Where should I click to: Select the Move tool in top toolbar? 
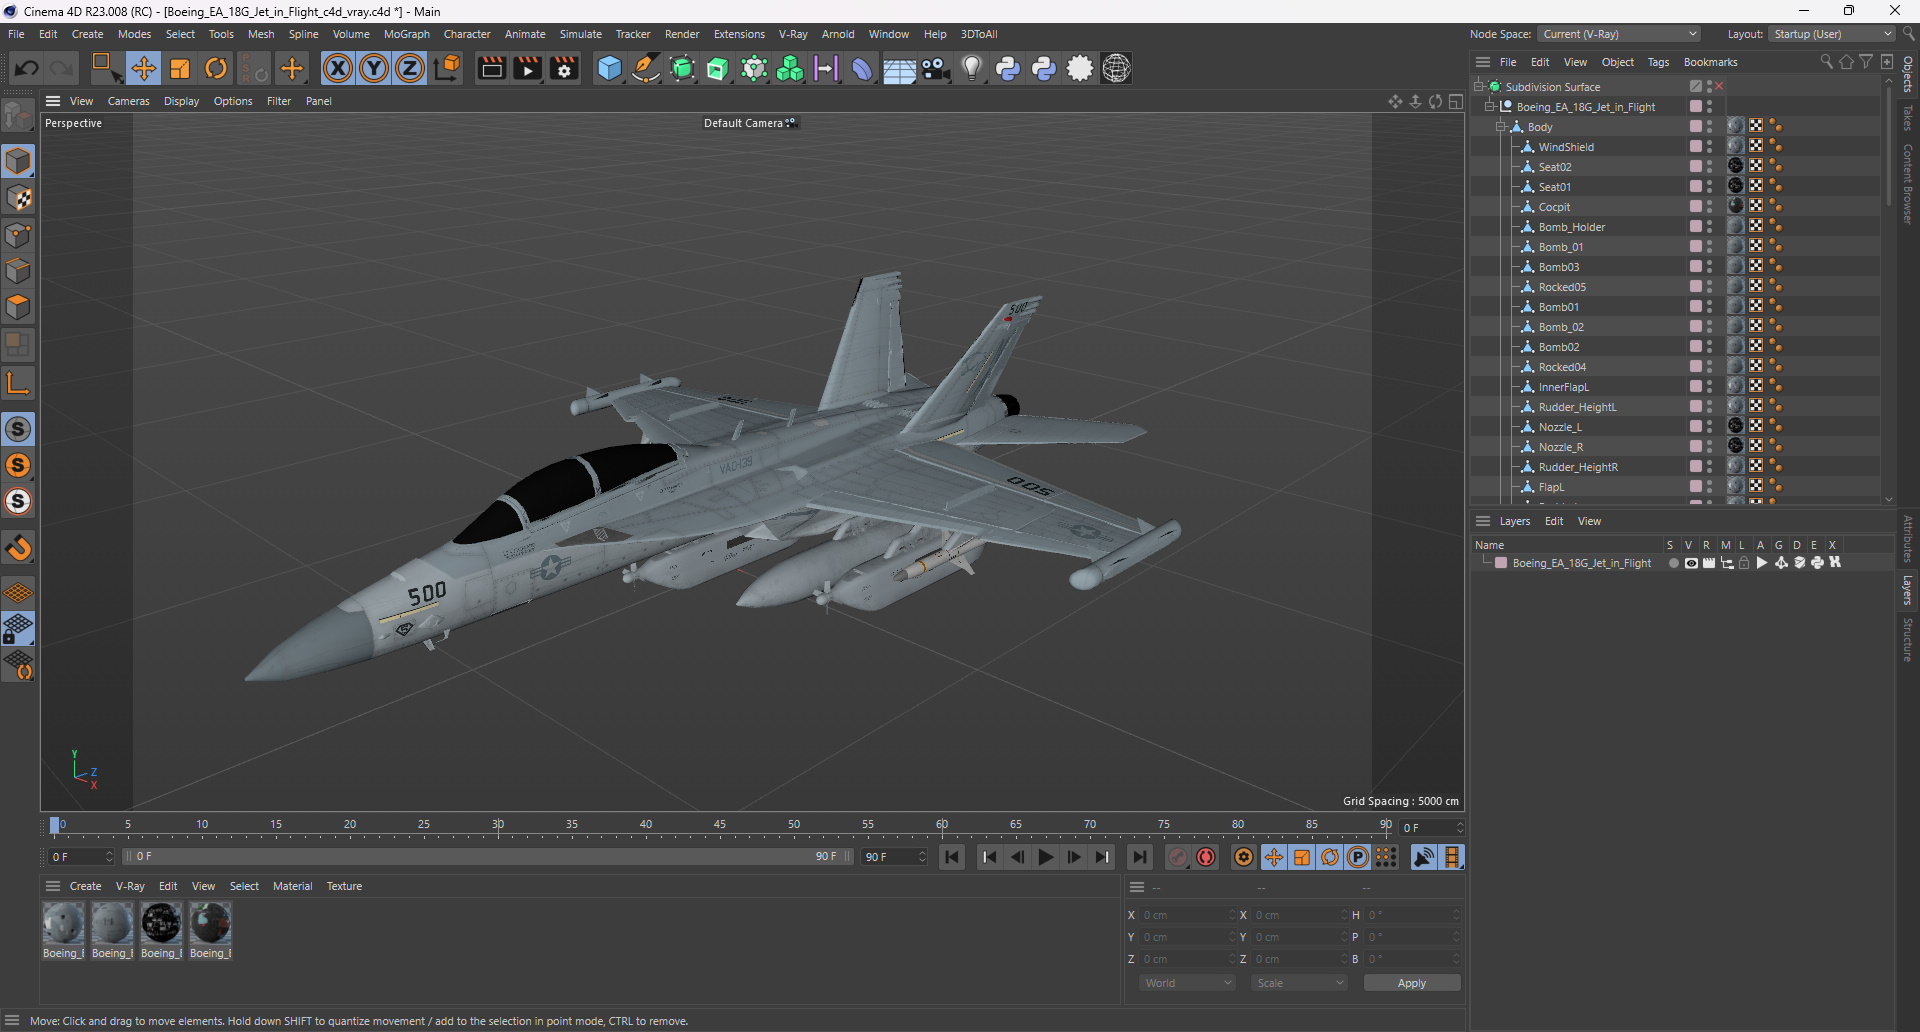(144, 68)
